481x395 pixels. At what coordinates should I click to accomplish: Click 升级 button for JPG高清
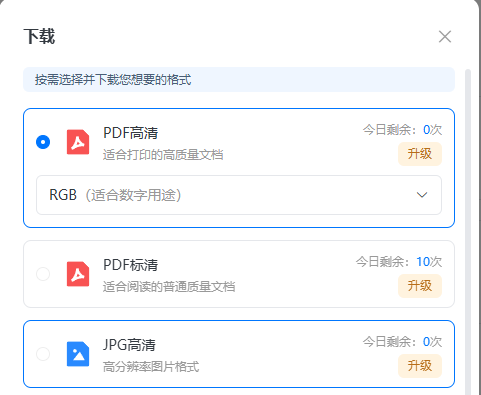tap(420, 366)
